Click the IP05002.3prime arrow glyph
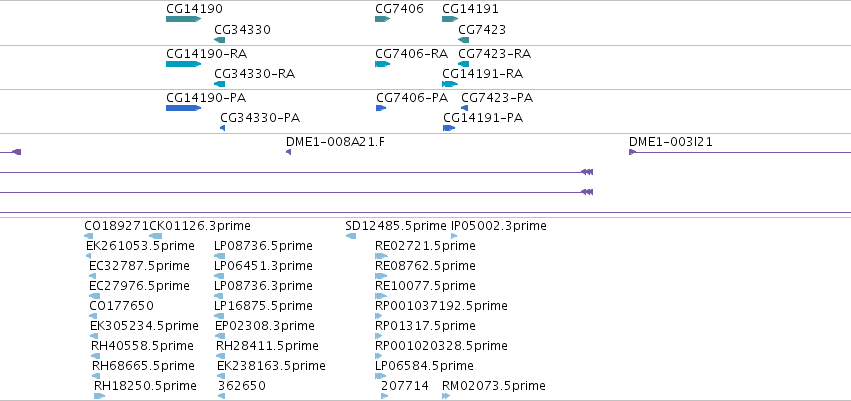The image size is (851, 401). [x=454, y=236]
